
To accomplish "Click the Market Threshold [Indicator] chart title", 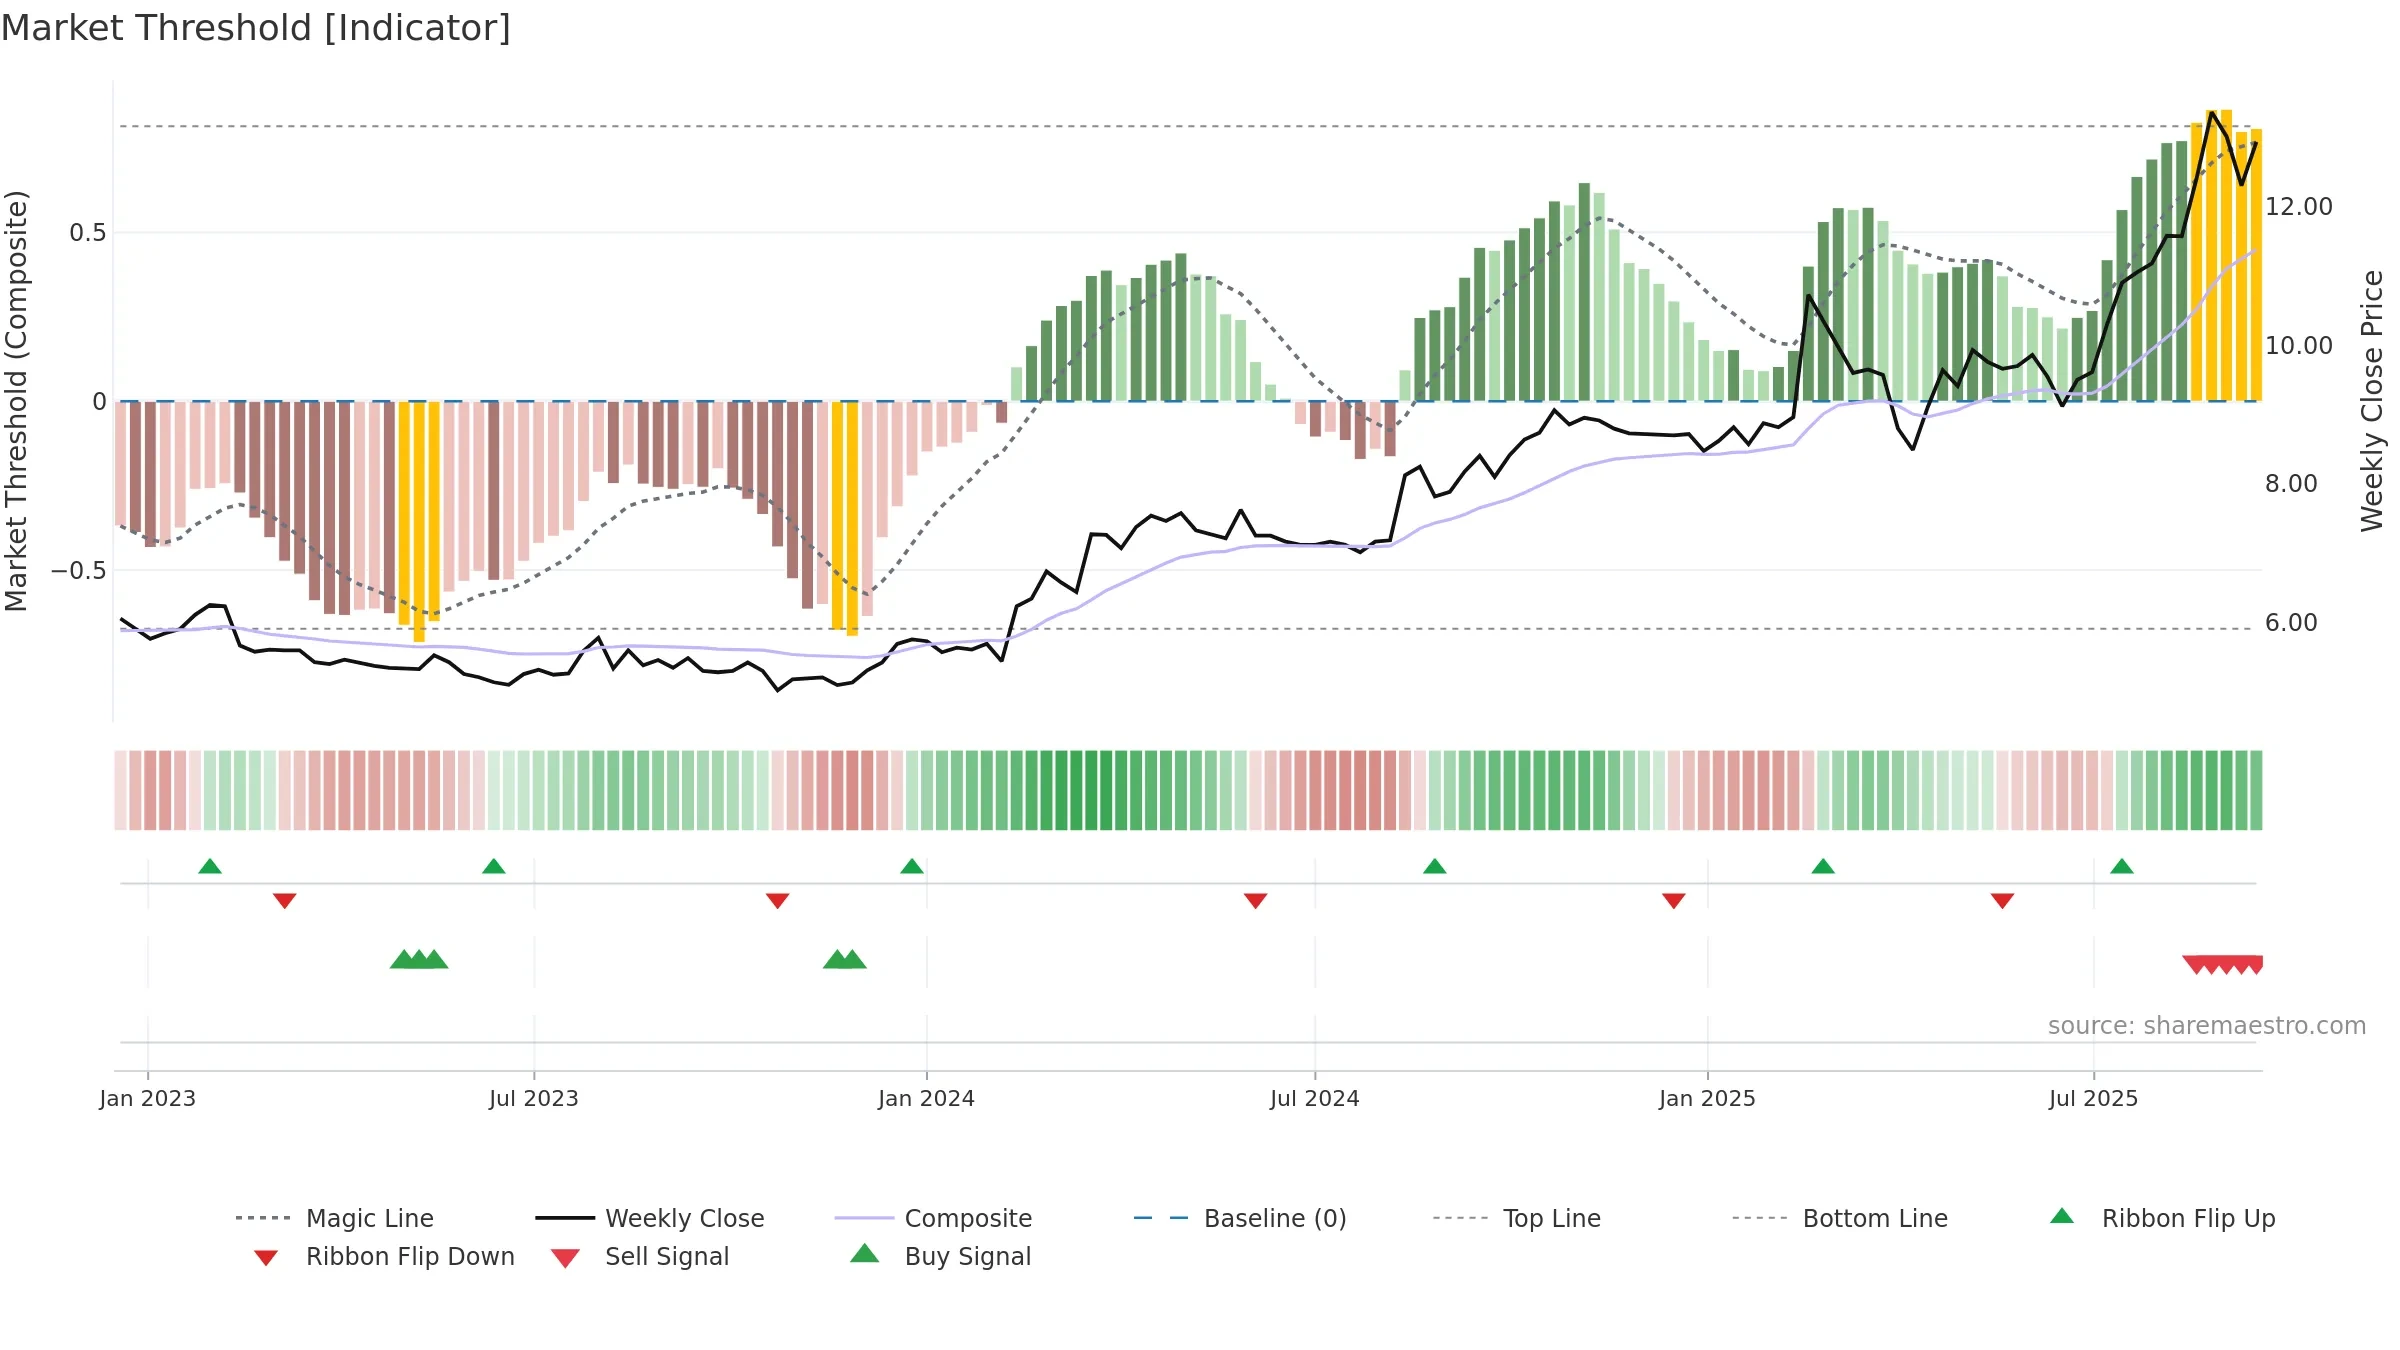I will (256, 28).
